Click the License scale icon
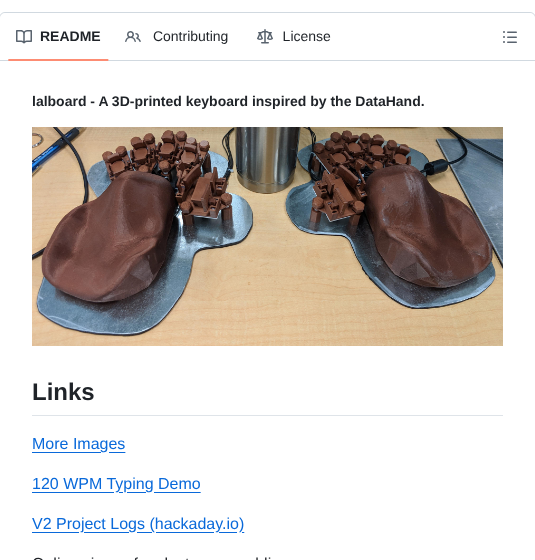 265,36
